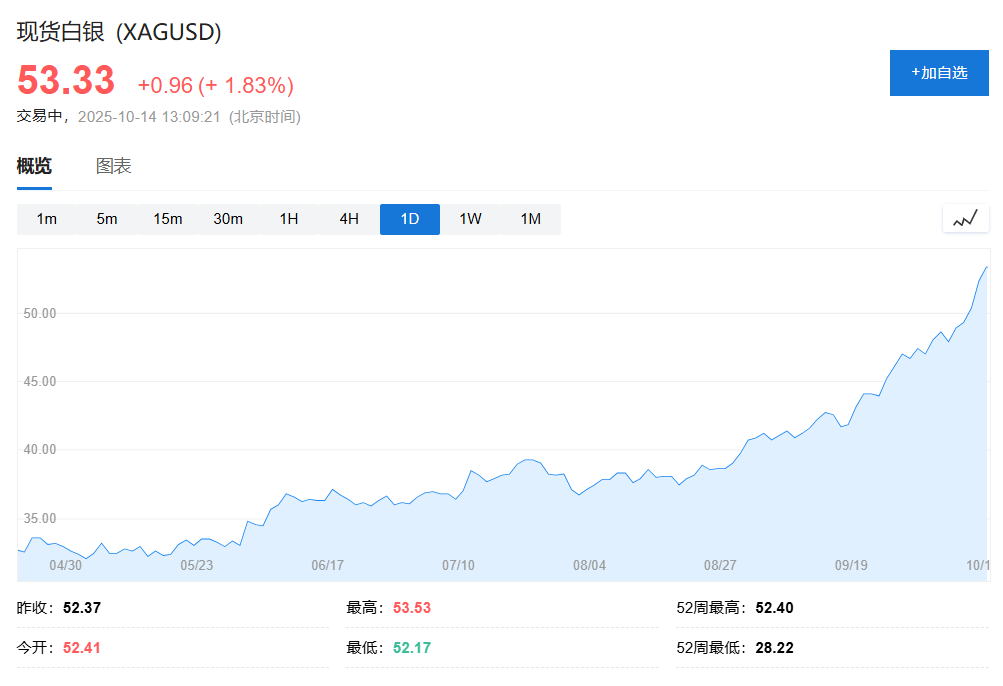Viewport: 1003px width, 686px height.
Task: Select the 30m timeframe
Action: [227, 218]
